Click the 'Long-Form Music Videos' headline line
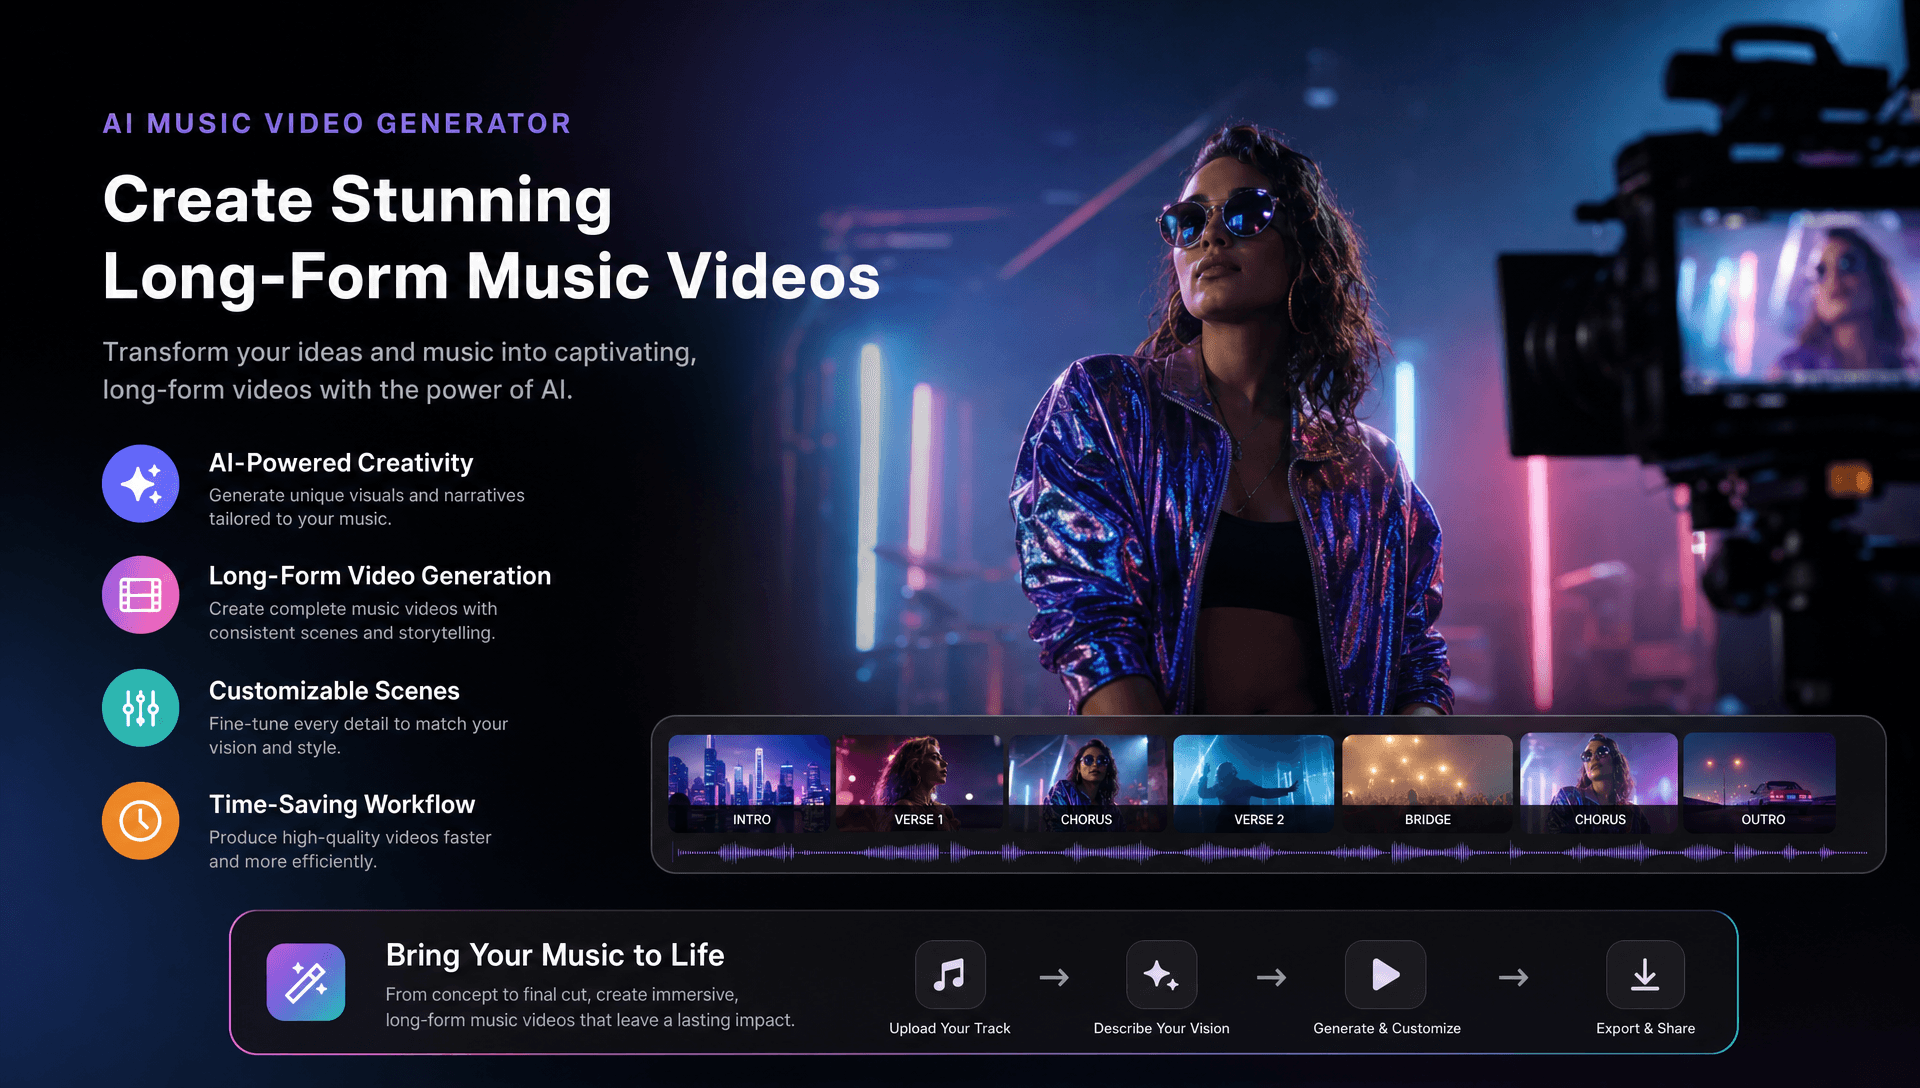 pyautogui.click(x=491, y=277)
